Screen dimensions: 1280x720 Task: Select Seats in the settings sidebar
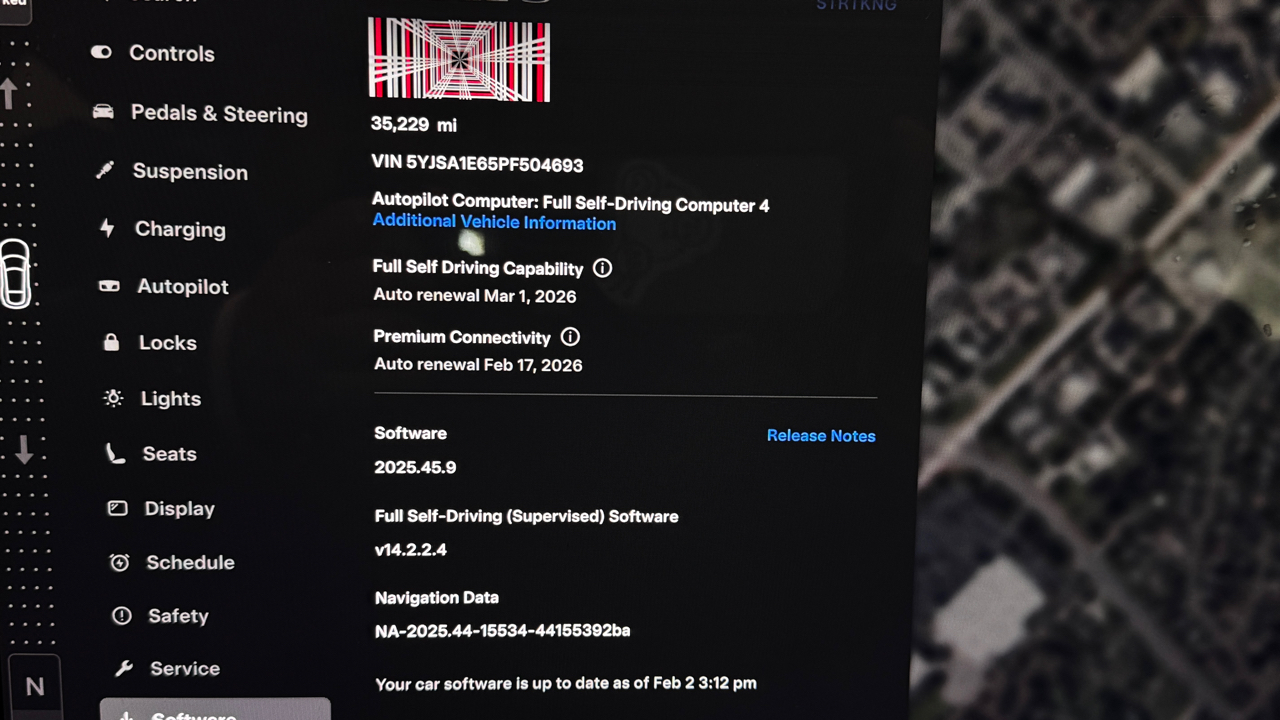pyautogui.click(x=169, y=454)
